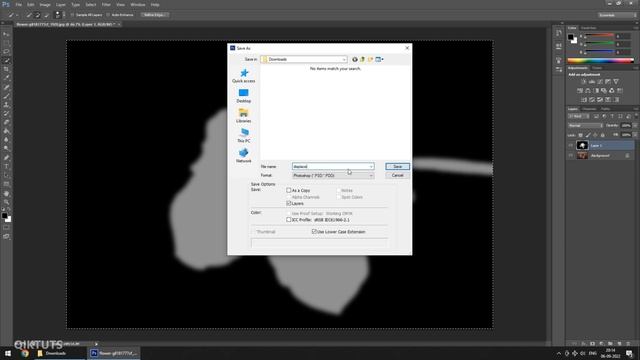
Task: Select the Horizontal Type tool
Action: coord(6,167)
